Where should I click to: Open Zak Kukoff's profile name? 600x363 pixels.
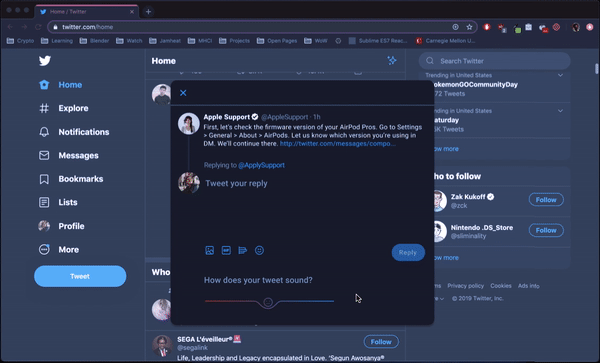pyautogui.click(x=468, y=197)
